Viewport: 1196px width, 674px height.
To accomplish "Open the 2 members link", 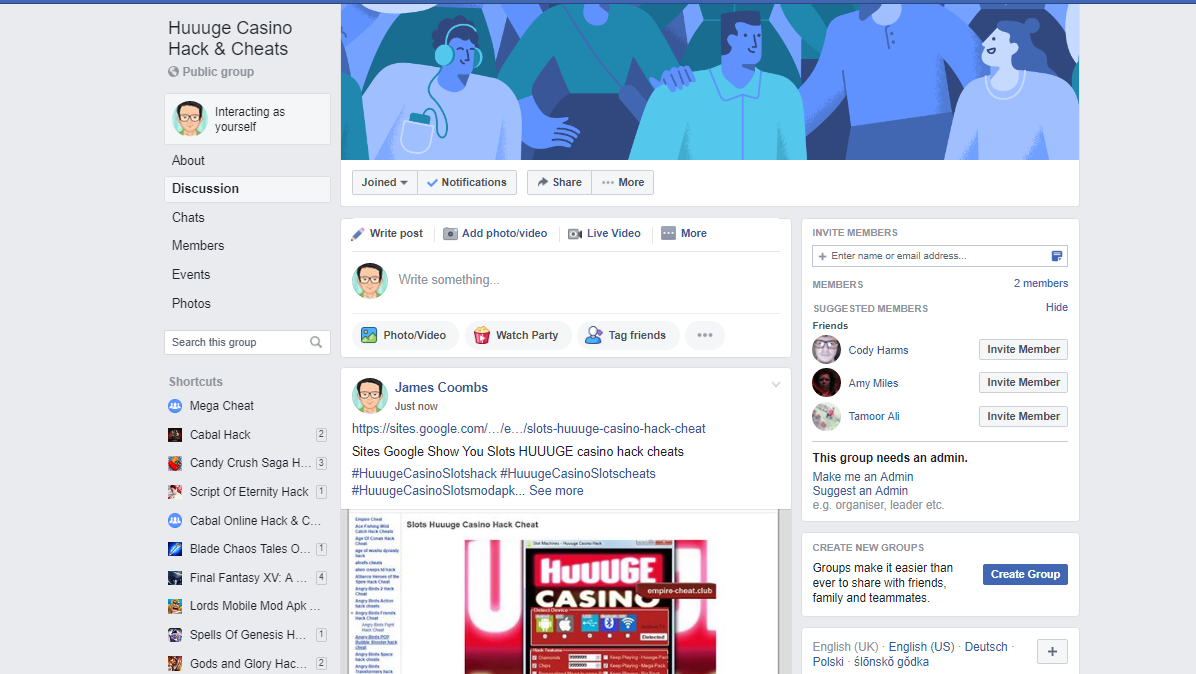I will pyautogui.click(x=1040, y=283).
